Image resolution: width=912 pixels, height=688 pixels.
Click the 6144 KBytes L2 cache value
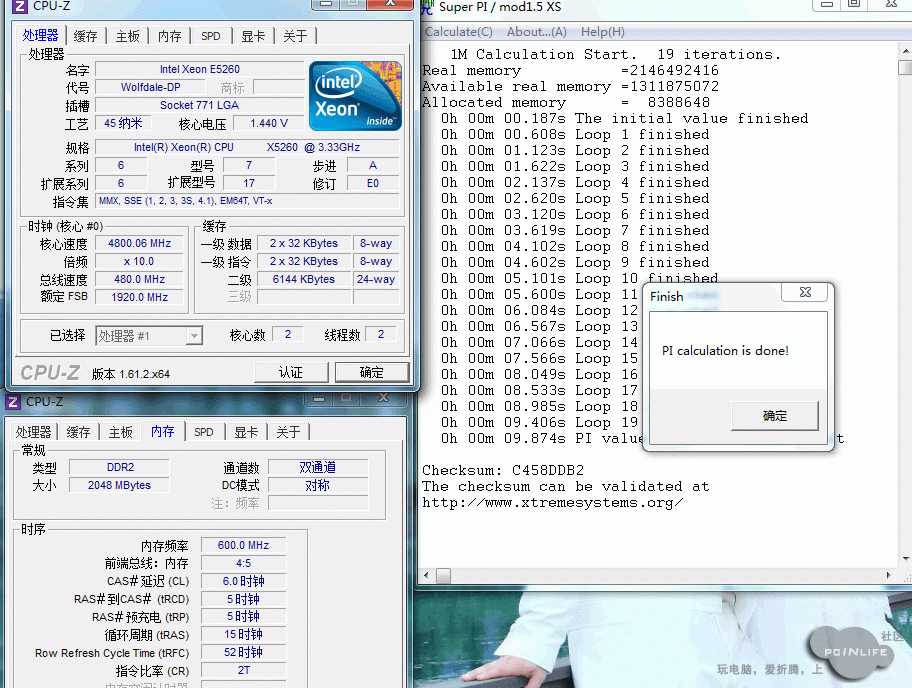(304, 279)
